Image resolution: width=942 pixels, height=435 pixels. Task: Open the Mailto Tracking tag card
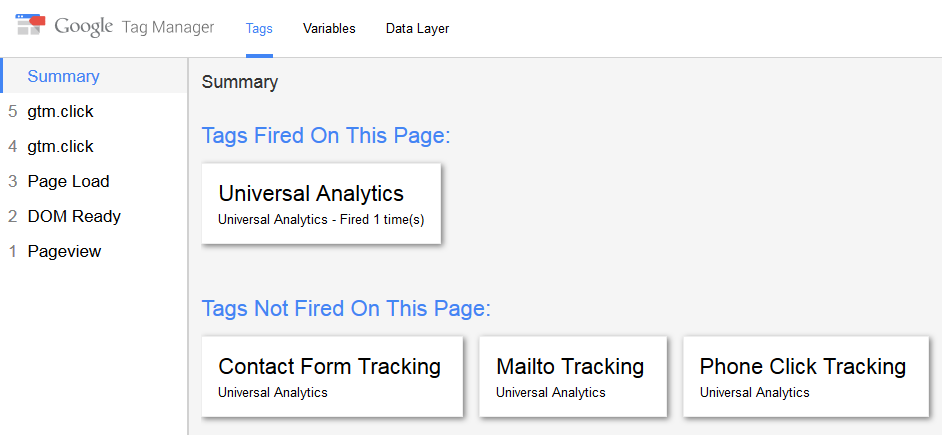pos(573,376)
